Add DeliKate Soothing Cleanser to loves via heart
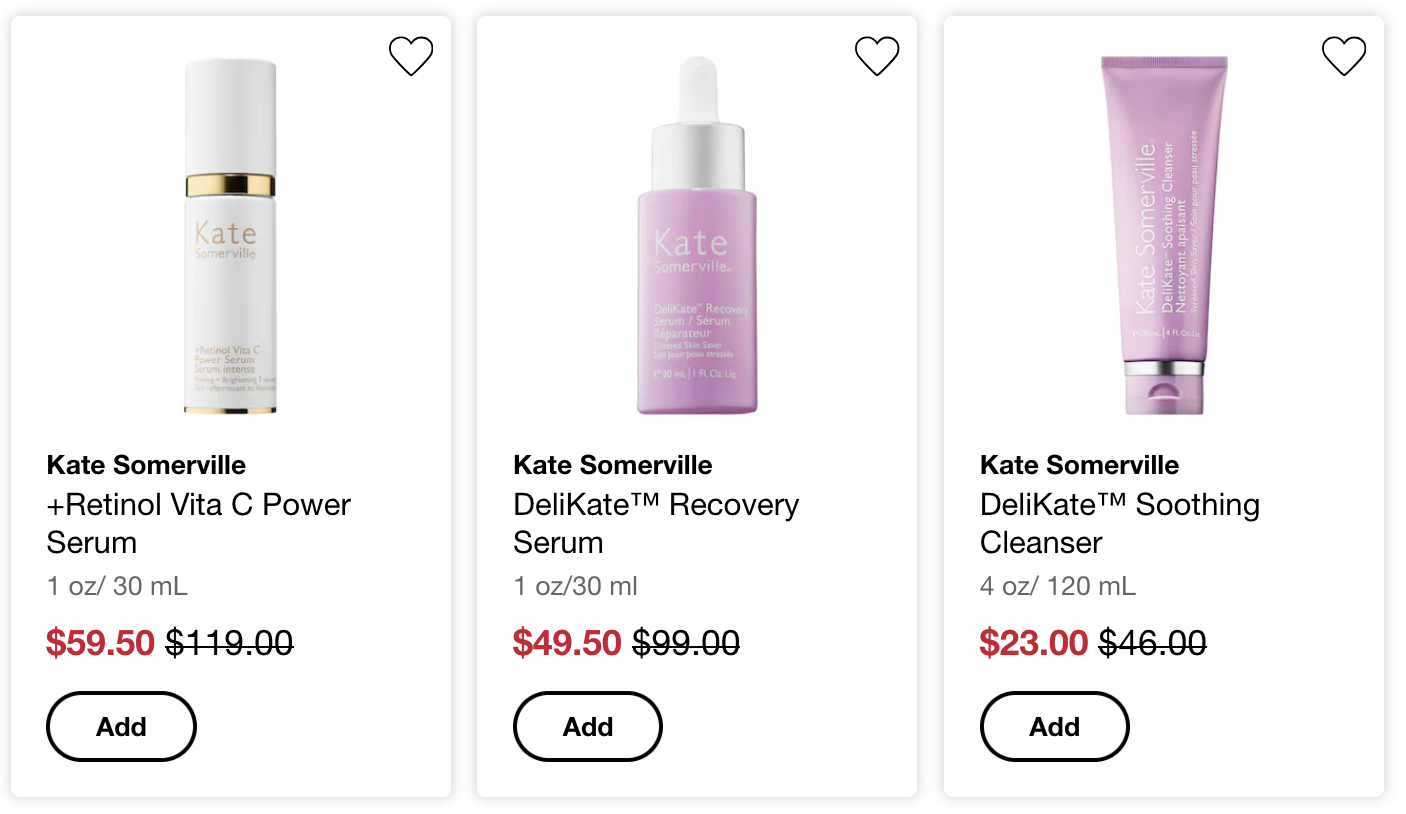Screen dimensions: 1406x814 point(1343,57)
